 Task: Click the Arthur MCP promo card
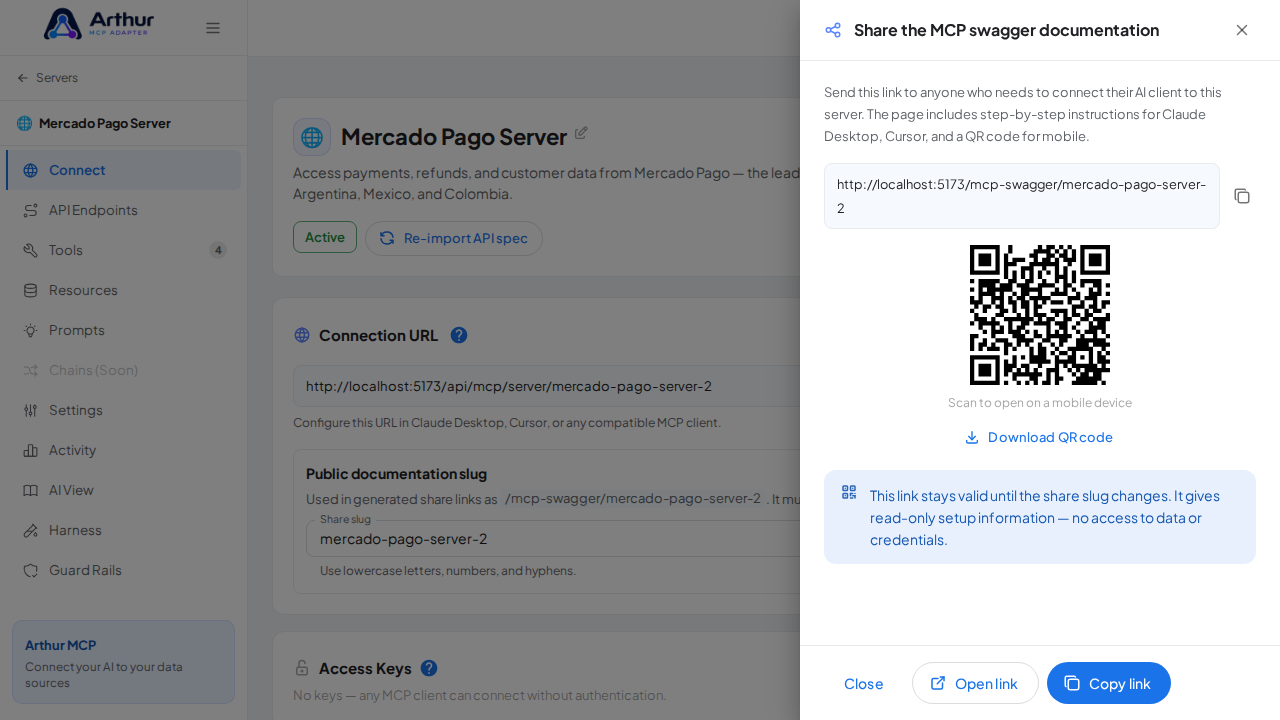123,662
